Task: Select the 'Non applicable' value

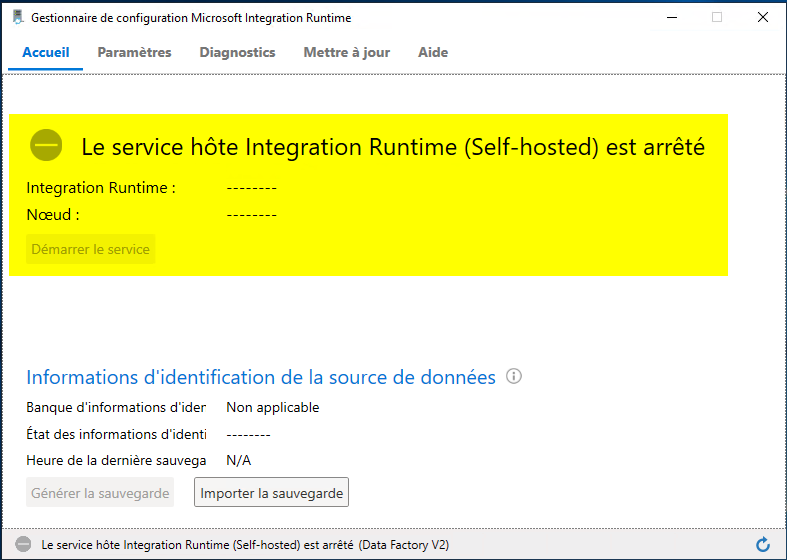Action: [273, 407]
